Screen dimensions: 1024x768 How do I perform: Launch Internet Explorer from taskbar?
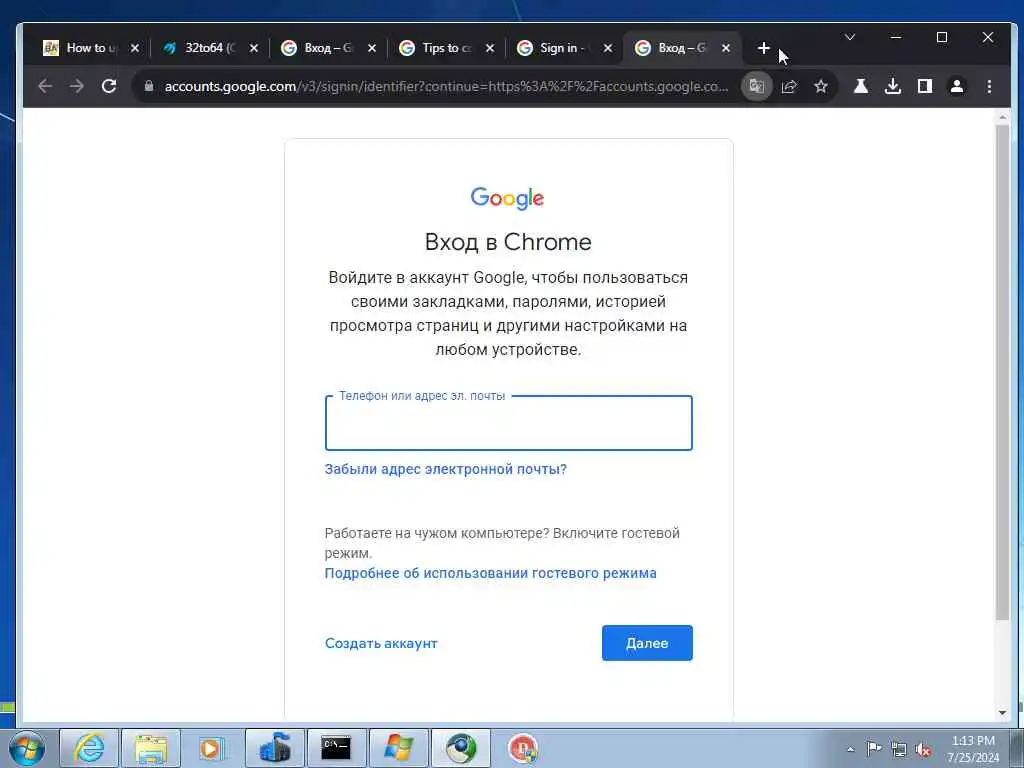tap(89, 748)
